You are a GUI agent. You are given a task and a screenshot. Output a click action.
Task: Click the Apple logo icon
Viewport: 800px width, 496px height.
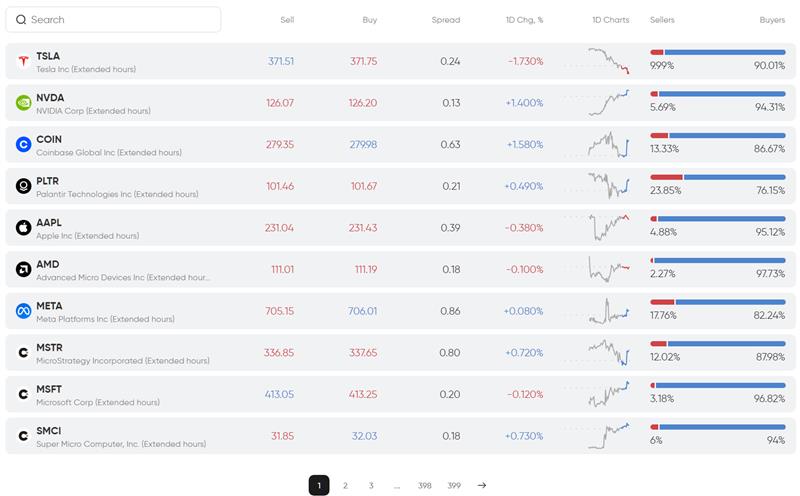23,228
